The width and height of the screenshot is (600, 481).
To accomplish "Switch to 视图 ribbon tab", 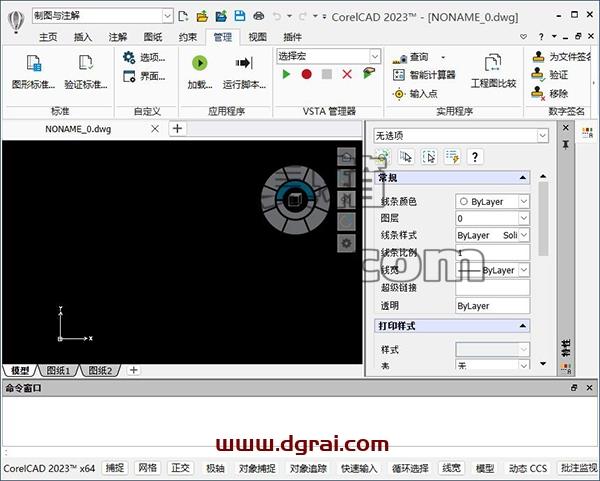I will click(x=258, y=37).
